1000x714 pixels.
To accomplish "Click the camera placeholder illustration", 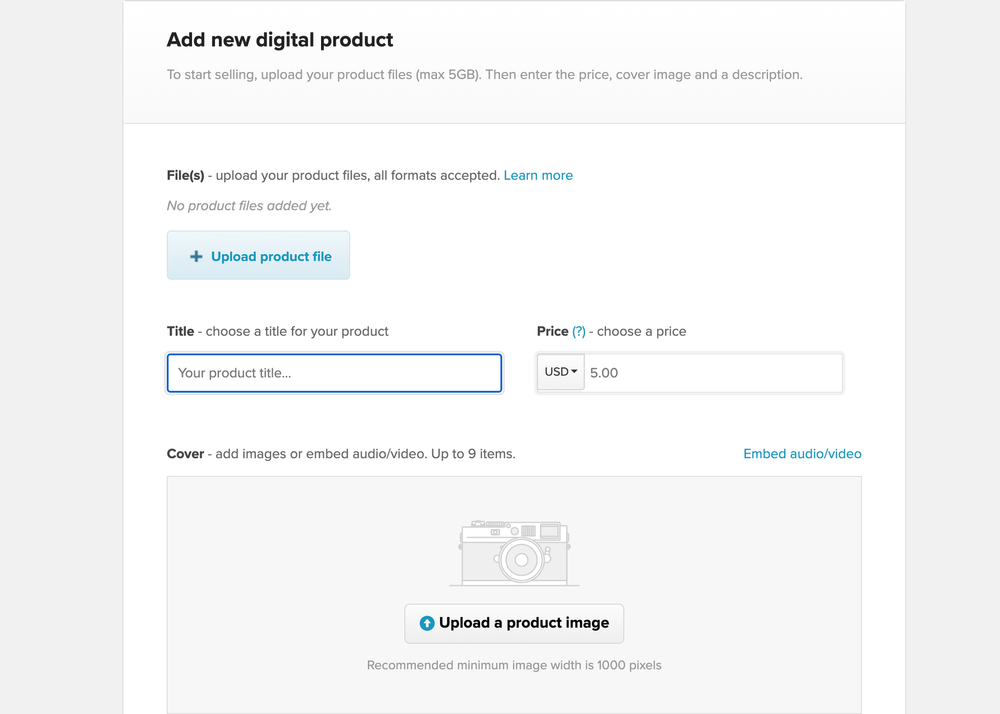I will point(514,550).
